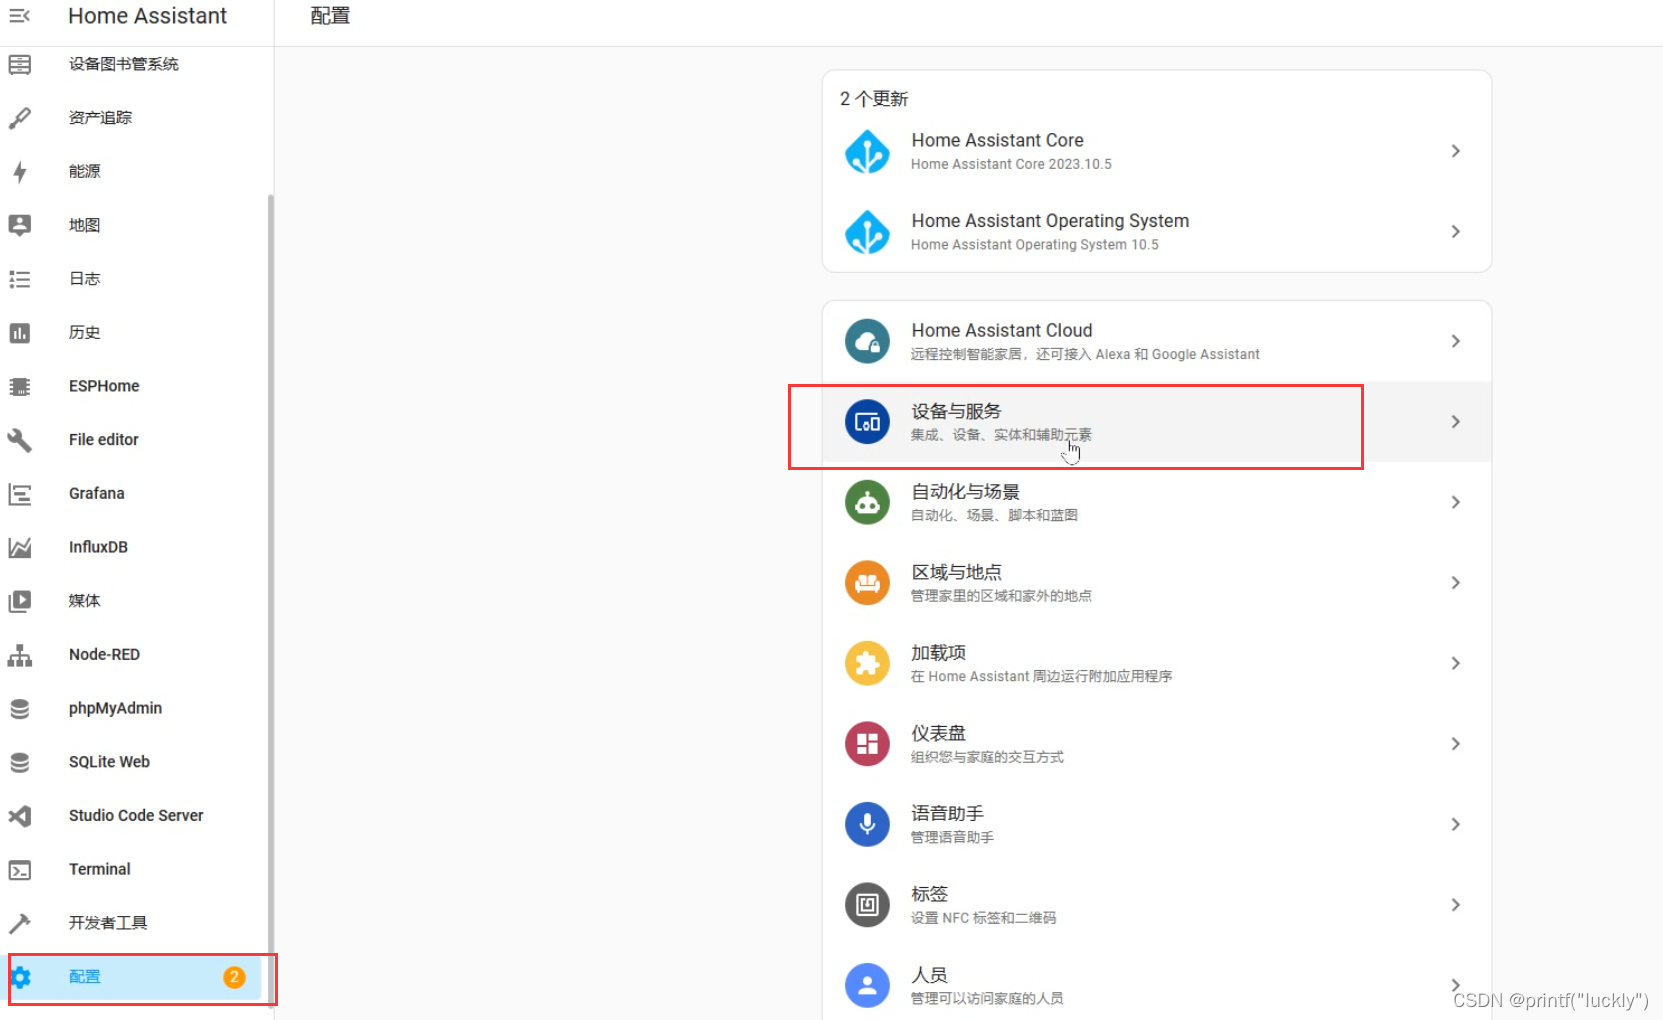Open the 设备与服务 settings entry
Image resolution: width=1663 pixels, height=1020 pixels.
(1157, 422)
